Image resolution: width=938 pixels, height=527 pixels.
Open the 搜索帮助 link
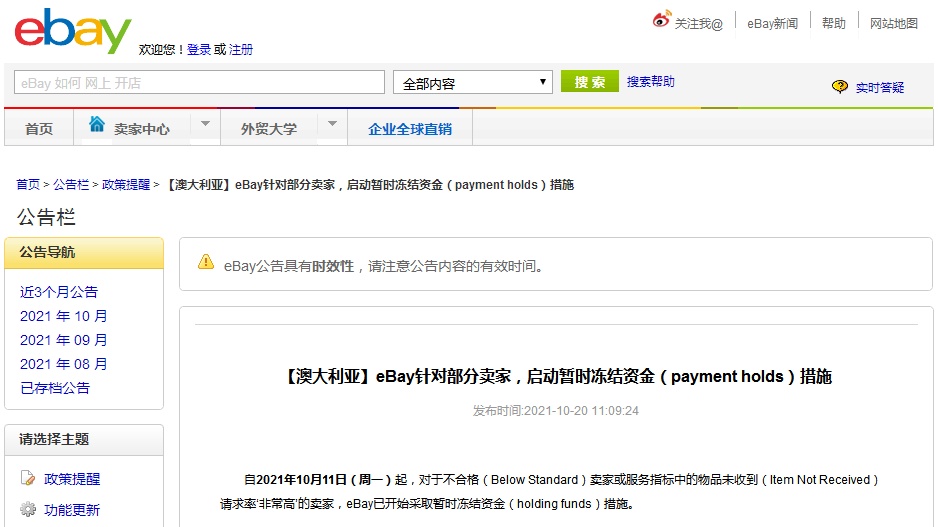point(650,81)
